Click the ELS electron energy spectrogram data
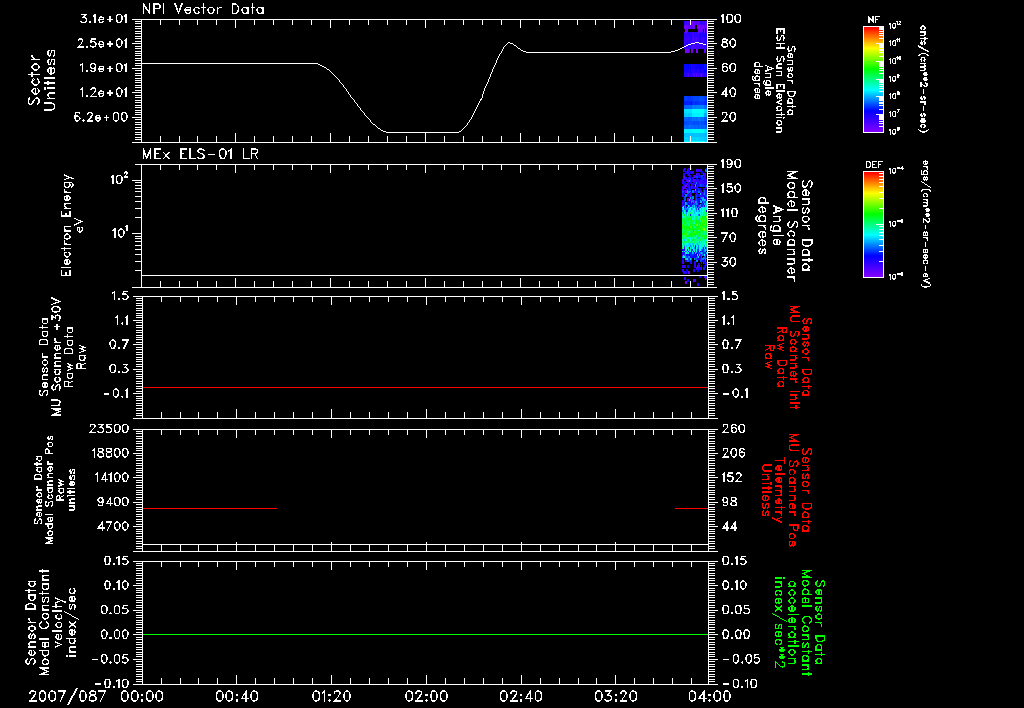Screen dimensions: 1024x708 pyautogui.click(x=695, y=225)
